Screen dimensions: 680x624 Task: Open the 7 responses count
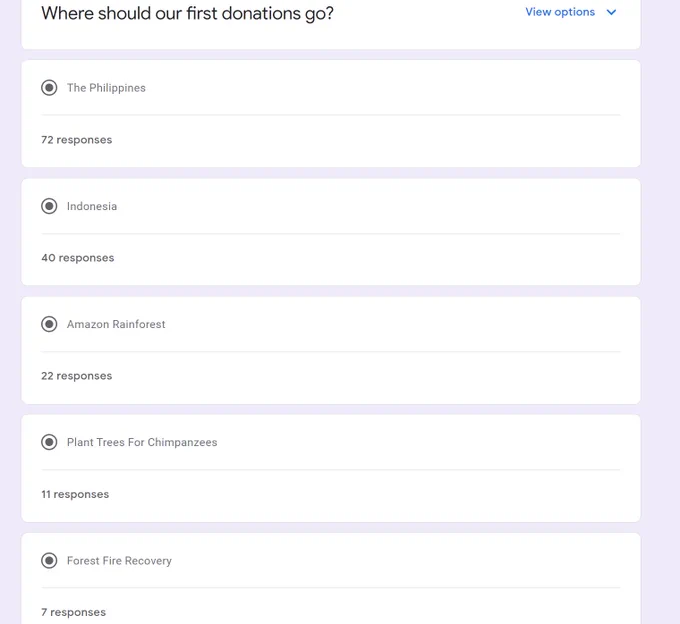[73, 612]
